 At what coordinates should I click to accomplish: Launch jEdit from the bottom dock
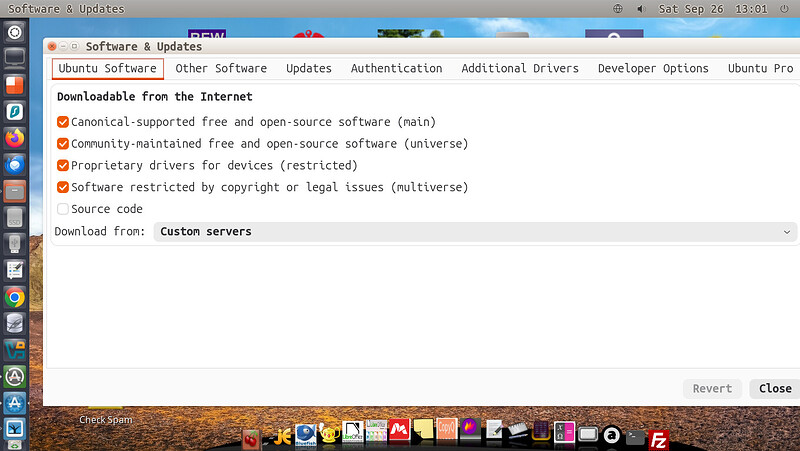(x=282, y=437)
